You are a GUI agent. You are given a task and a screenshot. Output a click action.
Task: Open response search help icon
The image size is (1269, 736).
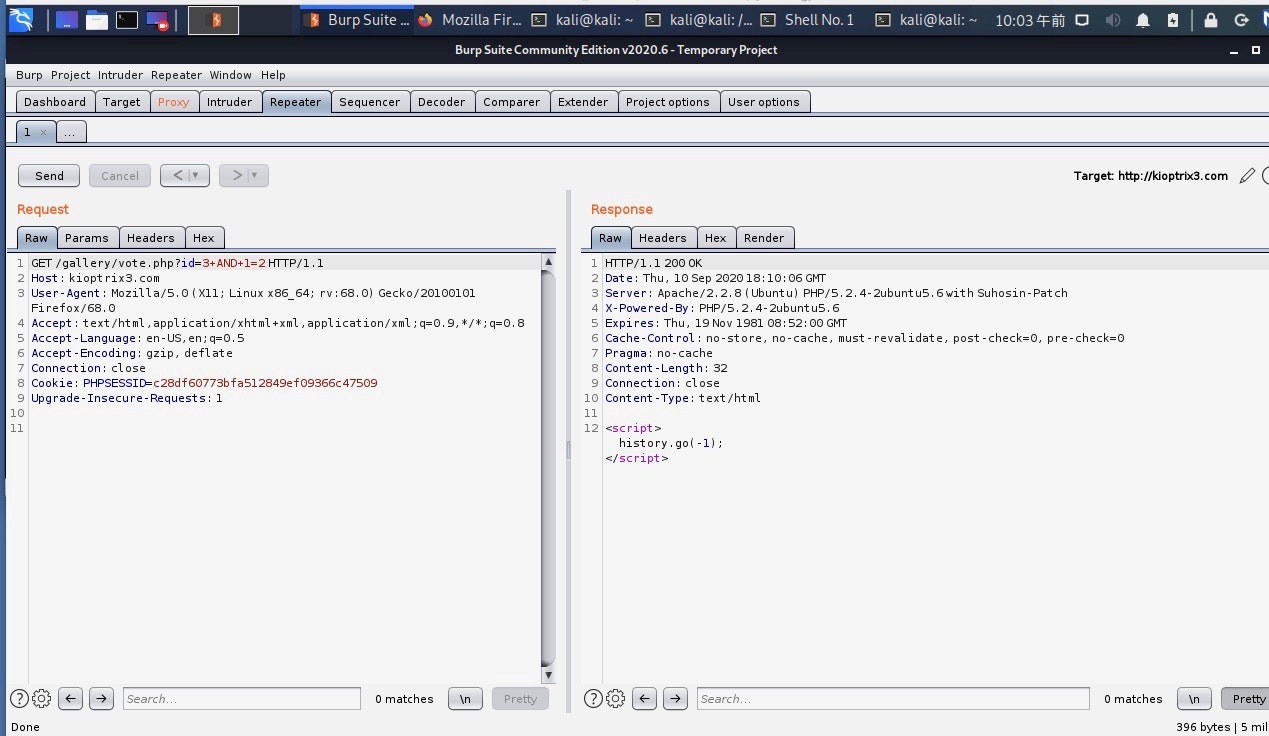pos(593,698)
